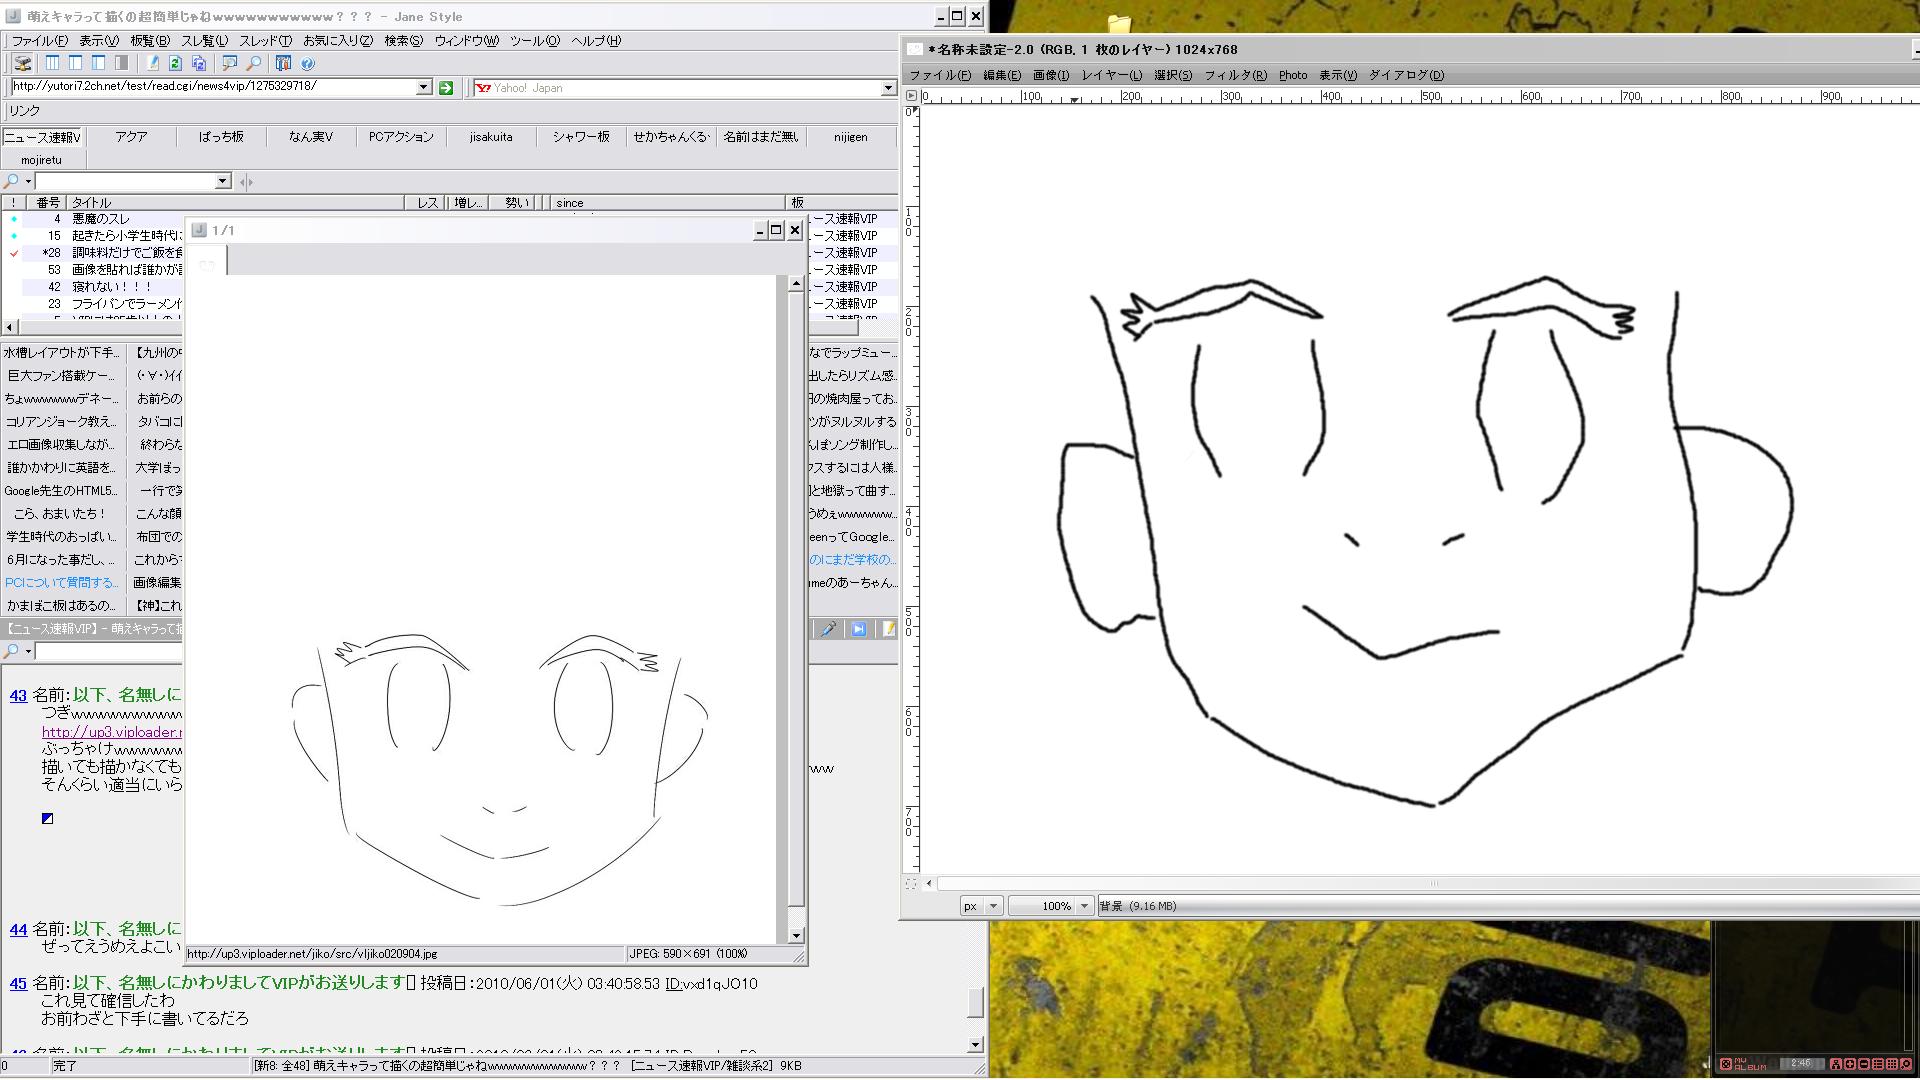Image resolution: width=1920 pixels, height=1080 pixels.
Task: Toggle the checkmark on thread 28 row
Action: pyautogui.click(x=14, y=253)
